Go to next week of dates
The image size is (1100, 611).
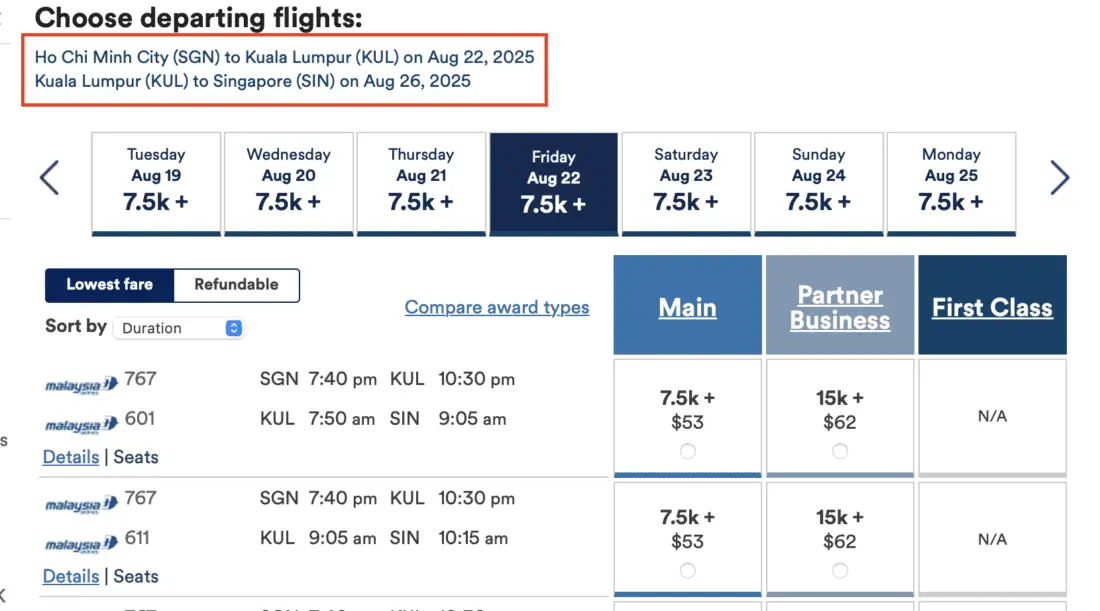point(1060,179)
